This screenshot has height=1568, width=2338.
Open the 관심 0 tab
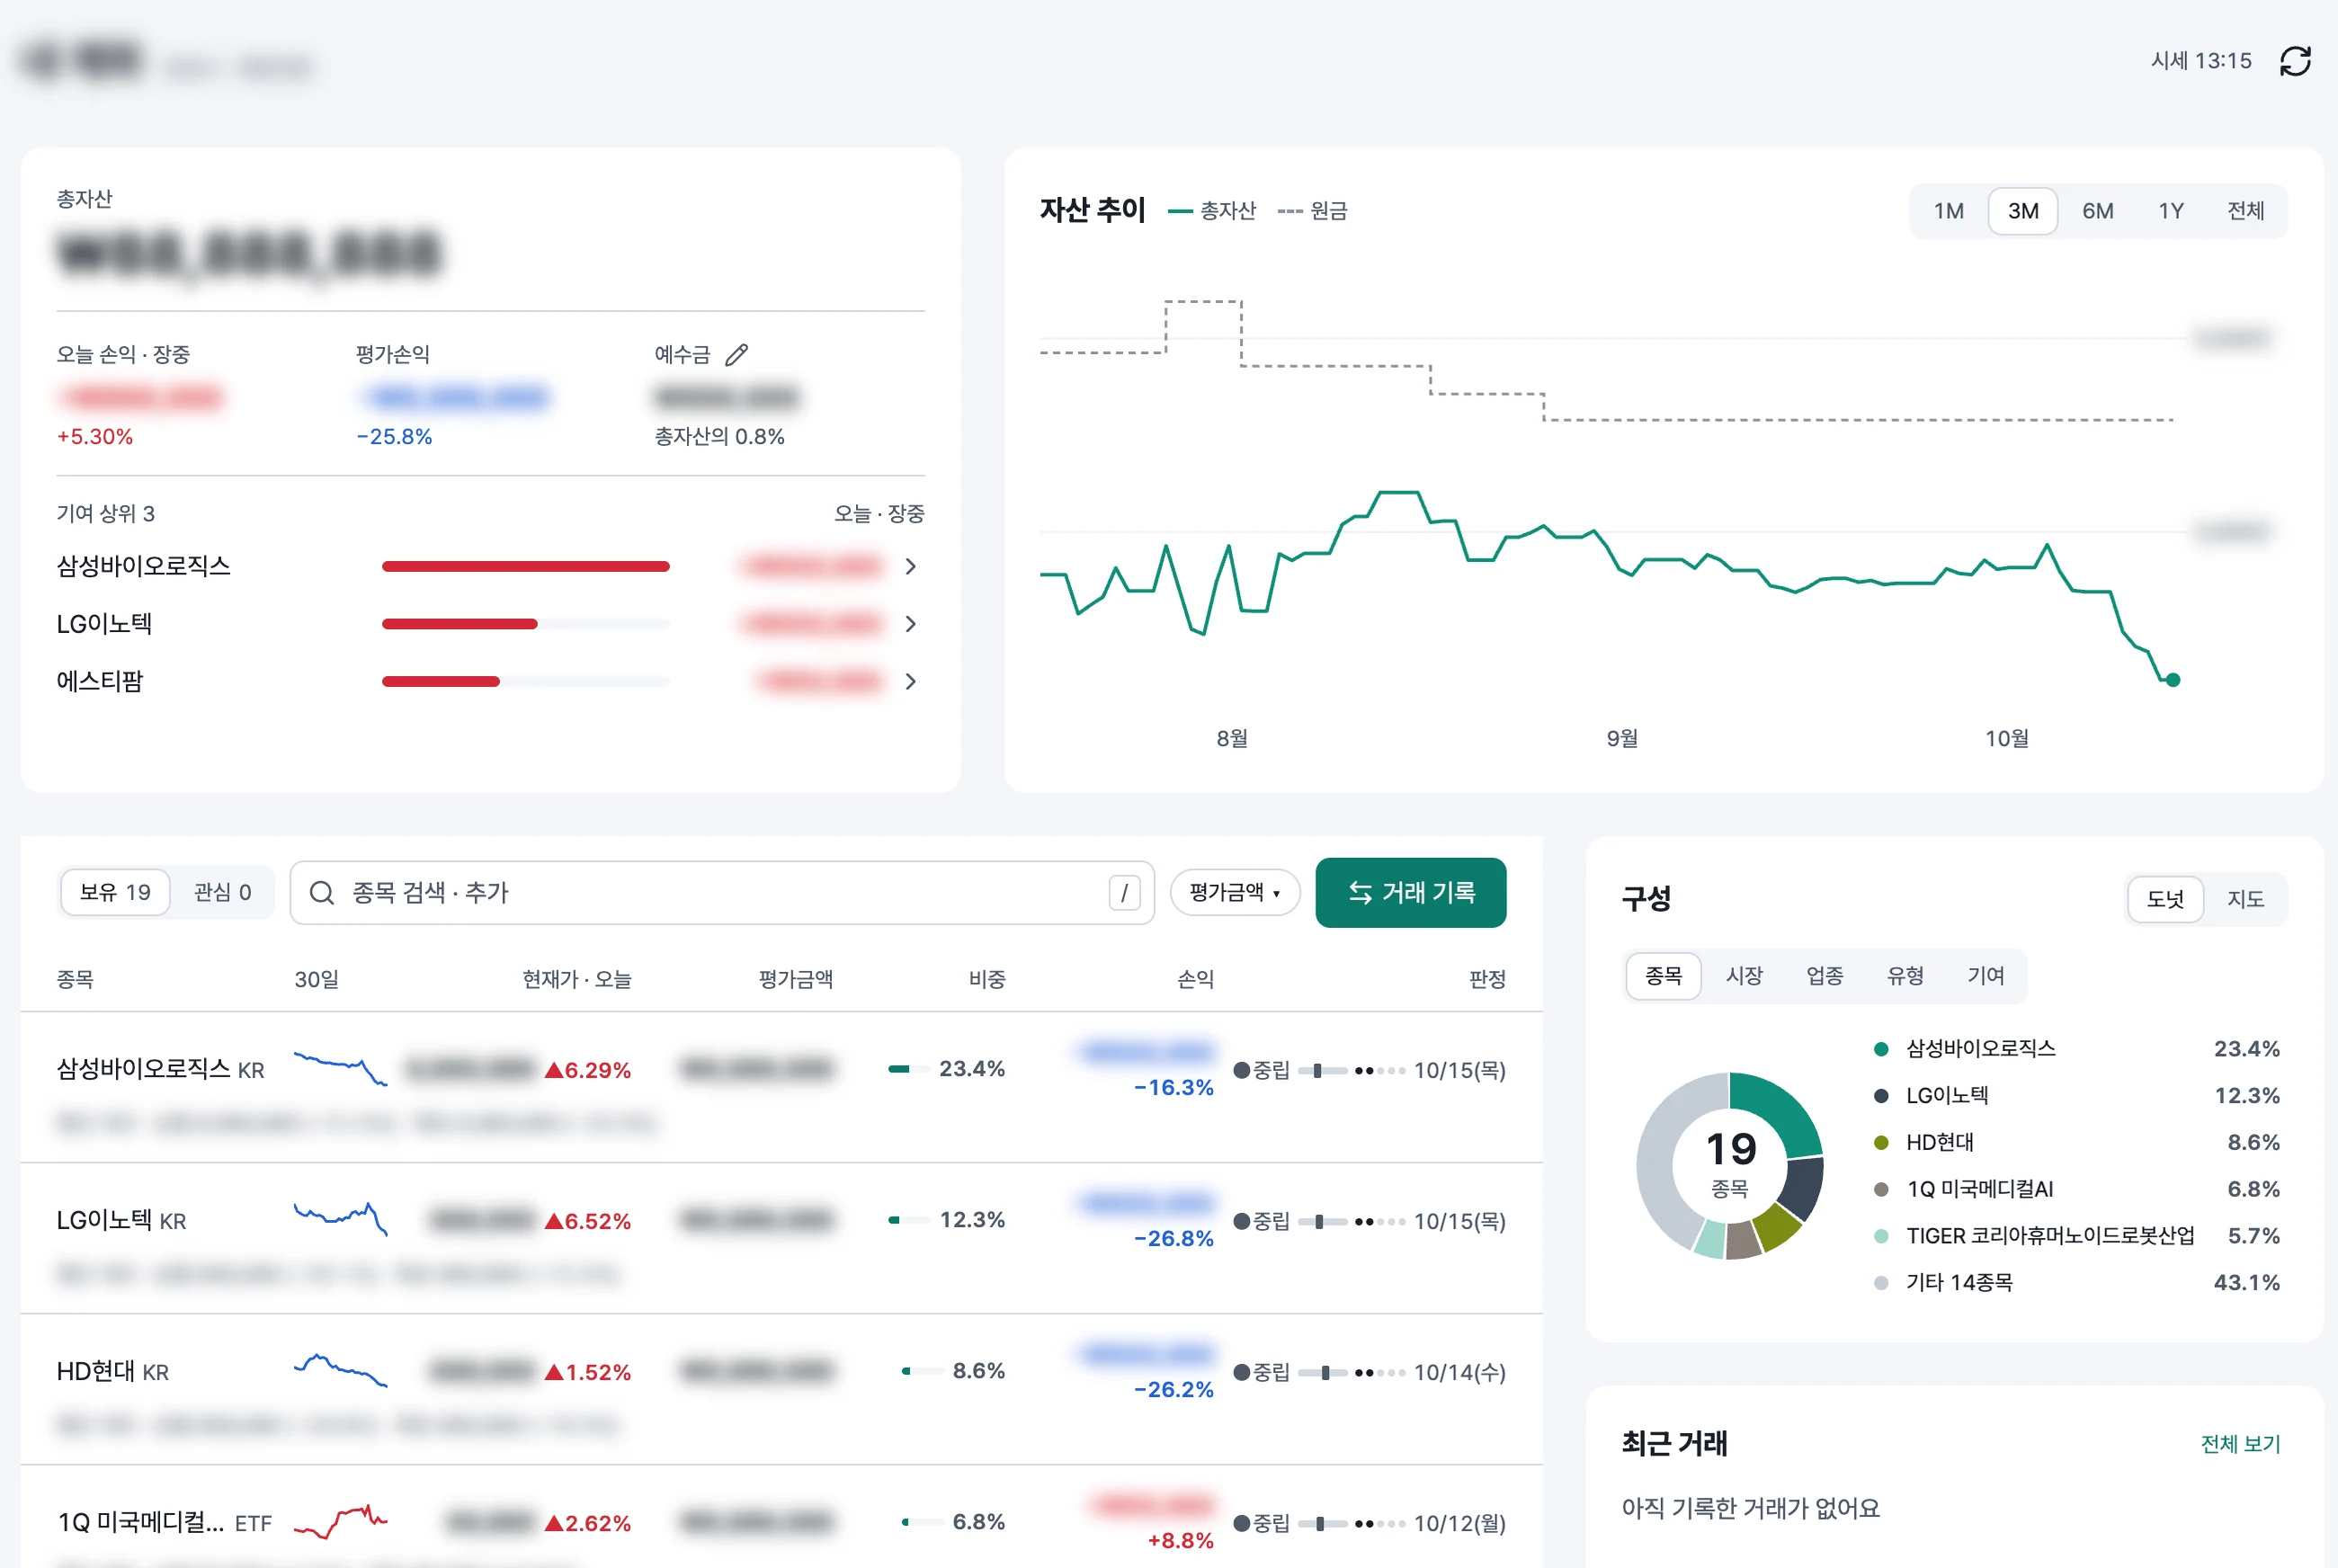[222, 892]
